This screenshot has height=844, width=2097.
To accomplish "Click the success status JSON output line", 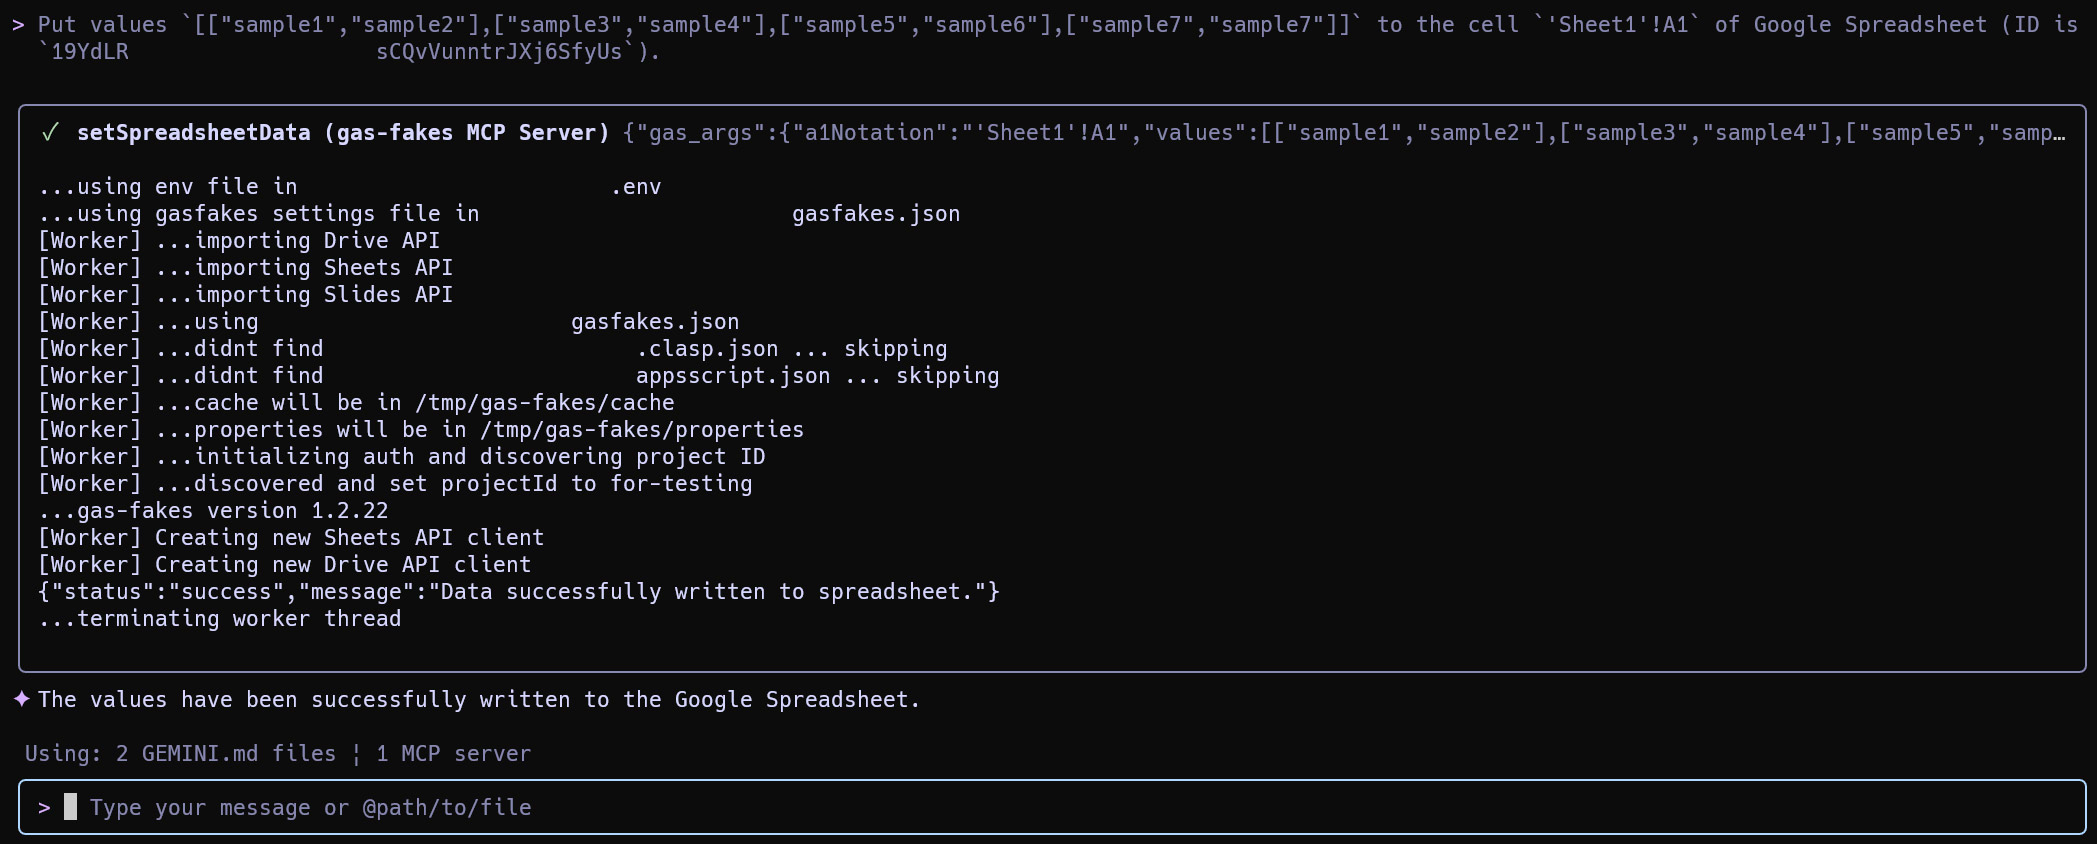I will [x=518, y=592].
